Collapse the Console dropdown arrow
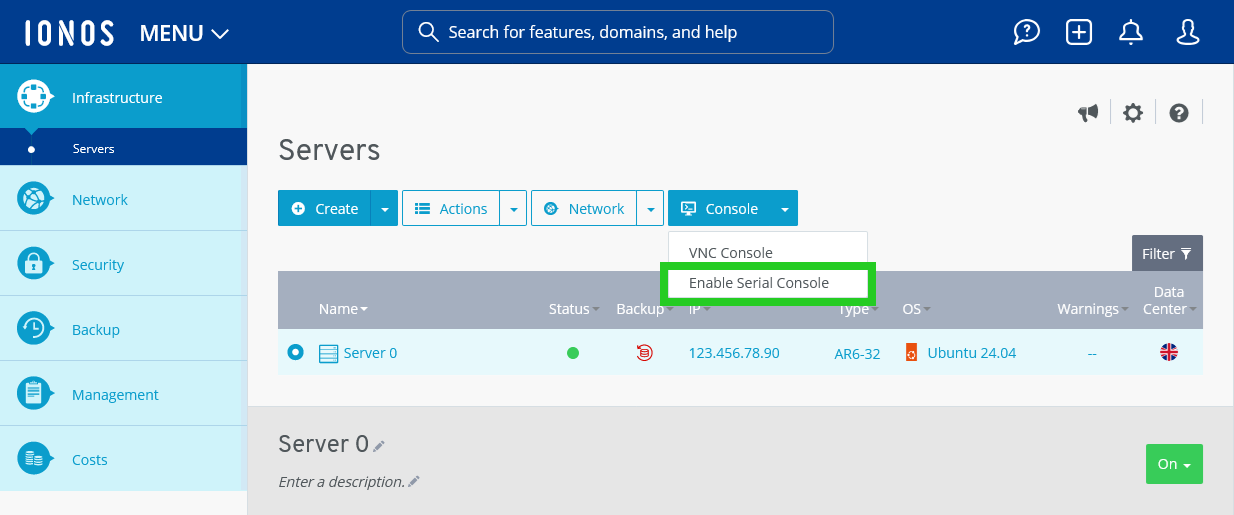Image resolution: width=1234 pixels, height=515 pixels. pos(785,208)
